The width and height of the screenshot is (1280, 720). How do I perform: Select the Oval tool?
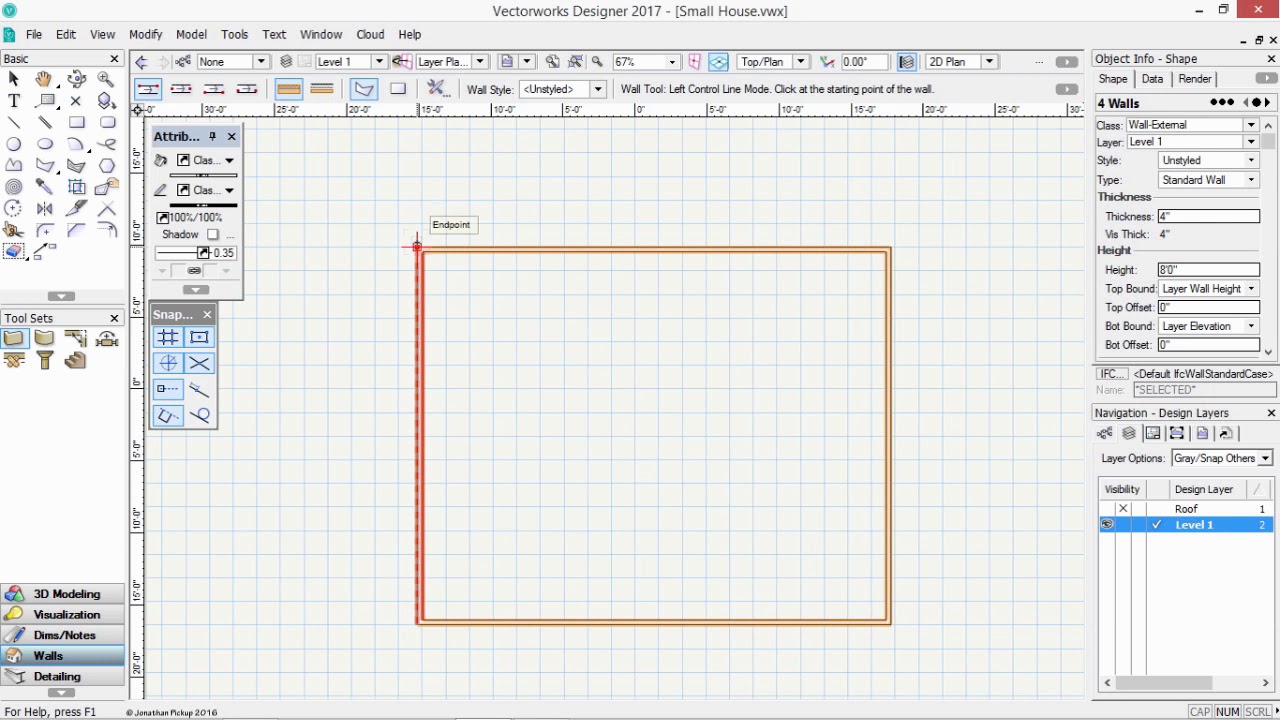pyautogui.click(x=44, y=144)
